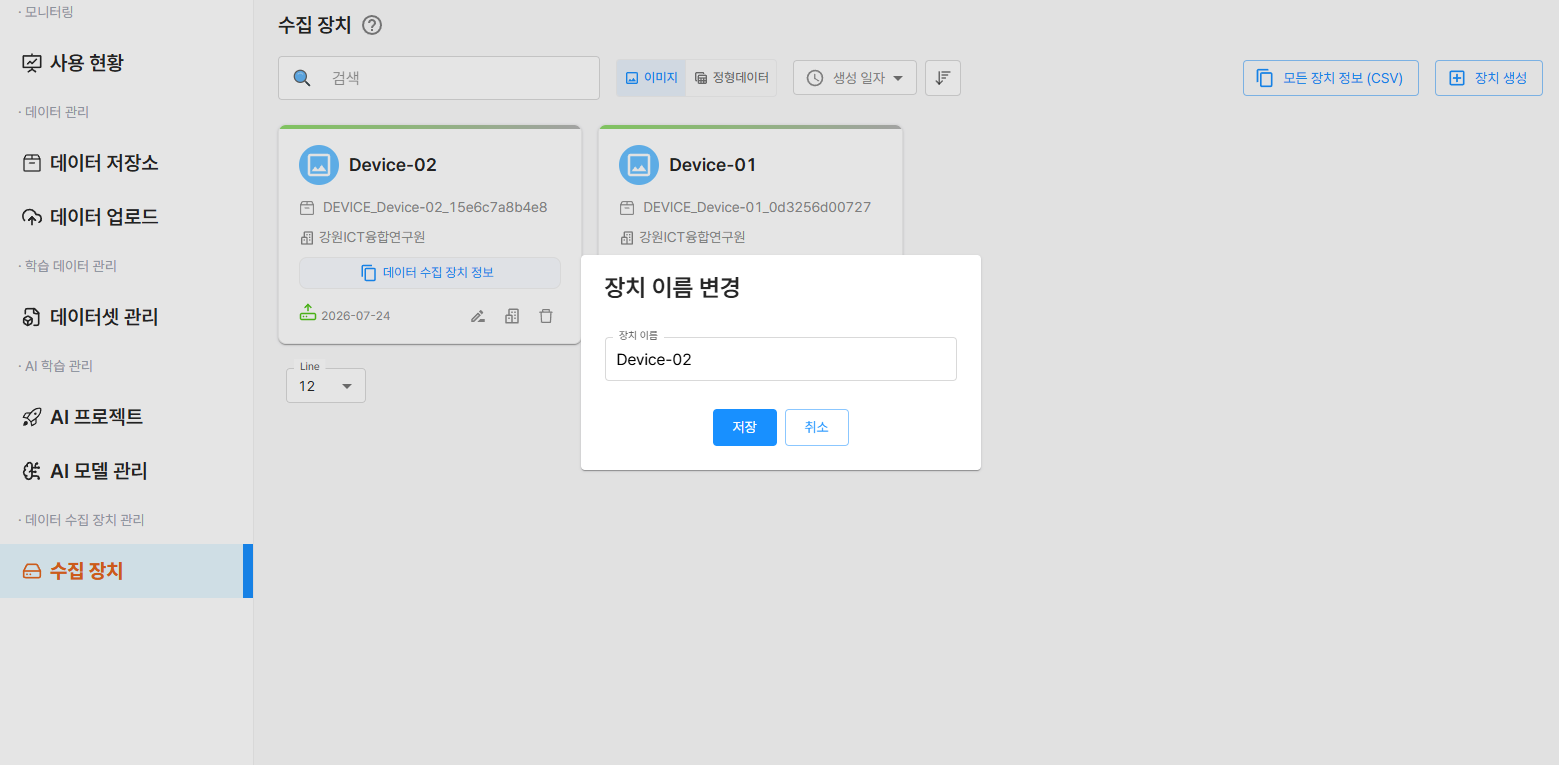
Task: Click the 2026-07-24 date text
Action: pos(356,316)
